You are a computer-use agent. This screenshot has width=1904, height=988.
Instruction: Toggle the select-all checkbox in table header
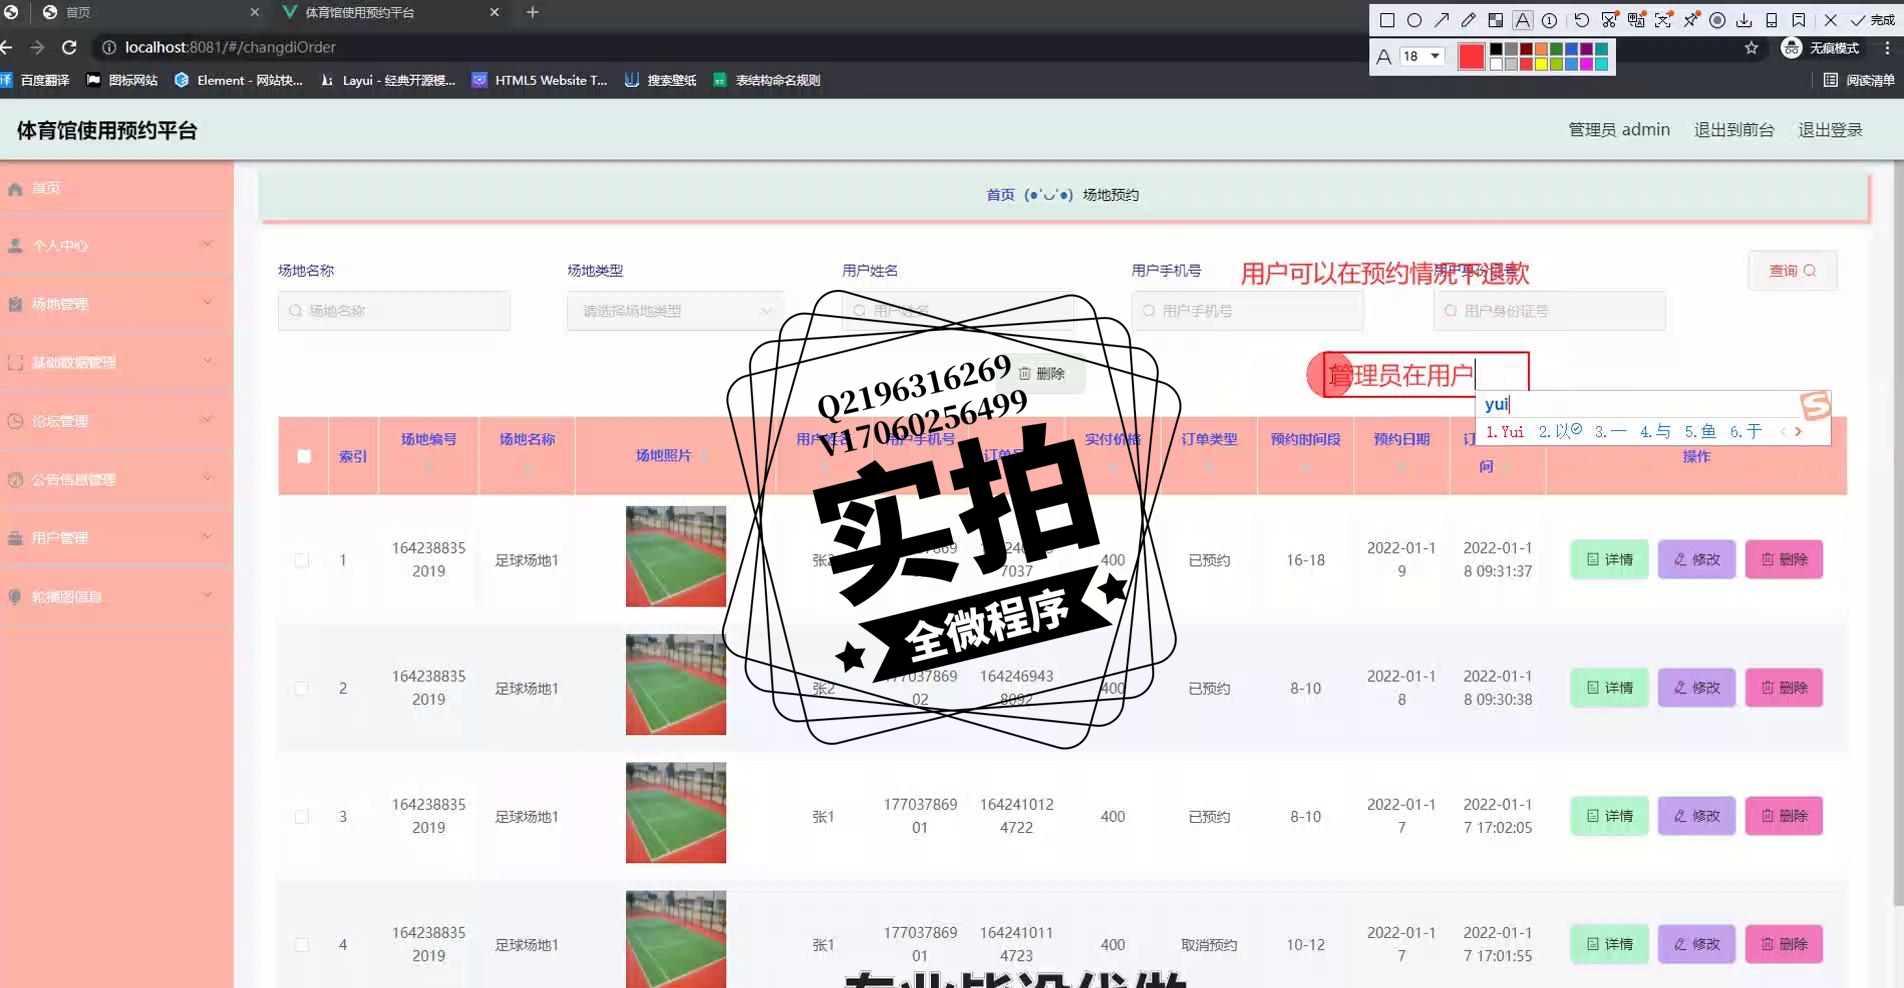pos(304,456)
